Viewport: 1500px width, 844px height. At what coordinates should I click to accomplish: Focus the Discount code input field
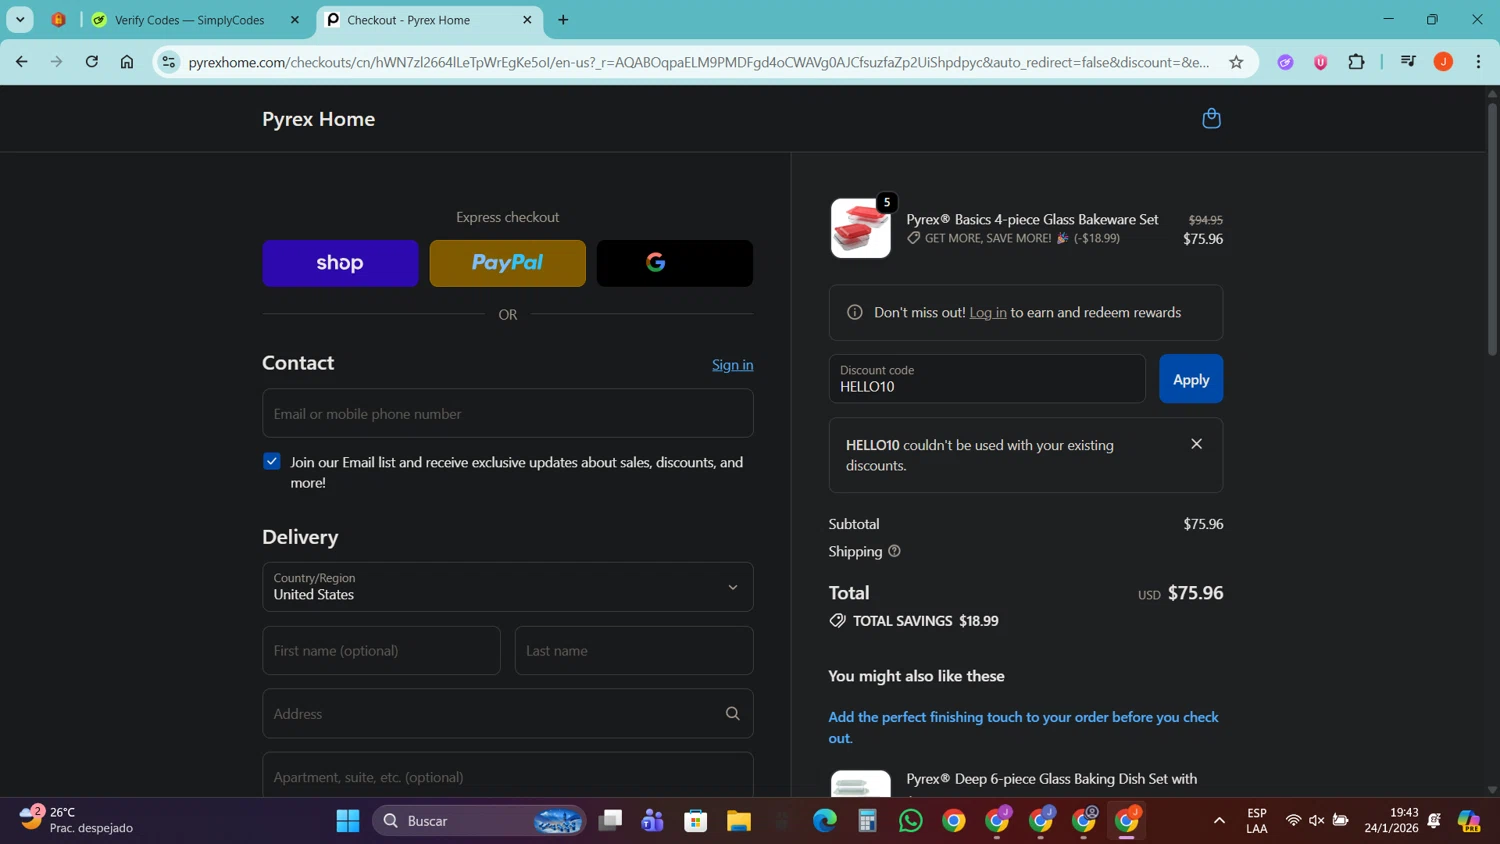pos(987,379)
